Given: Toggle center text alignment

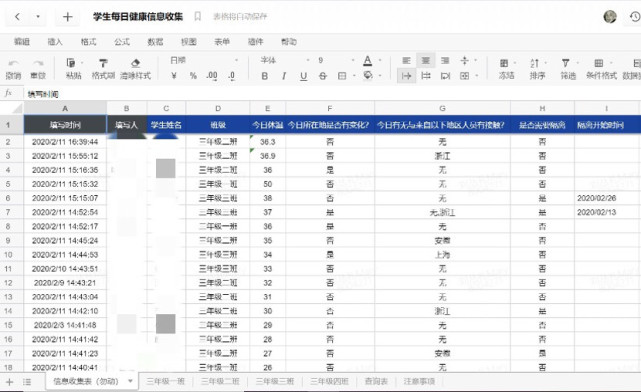Looking at the screenshot, I should coord(426,60).
